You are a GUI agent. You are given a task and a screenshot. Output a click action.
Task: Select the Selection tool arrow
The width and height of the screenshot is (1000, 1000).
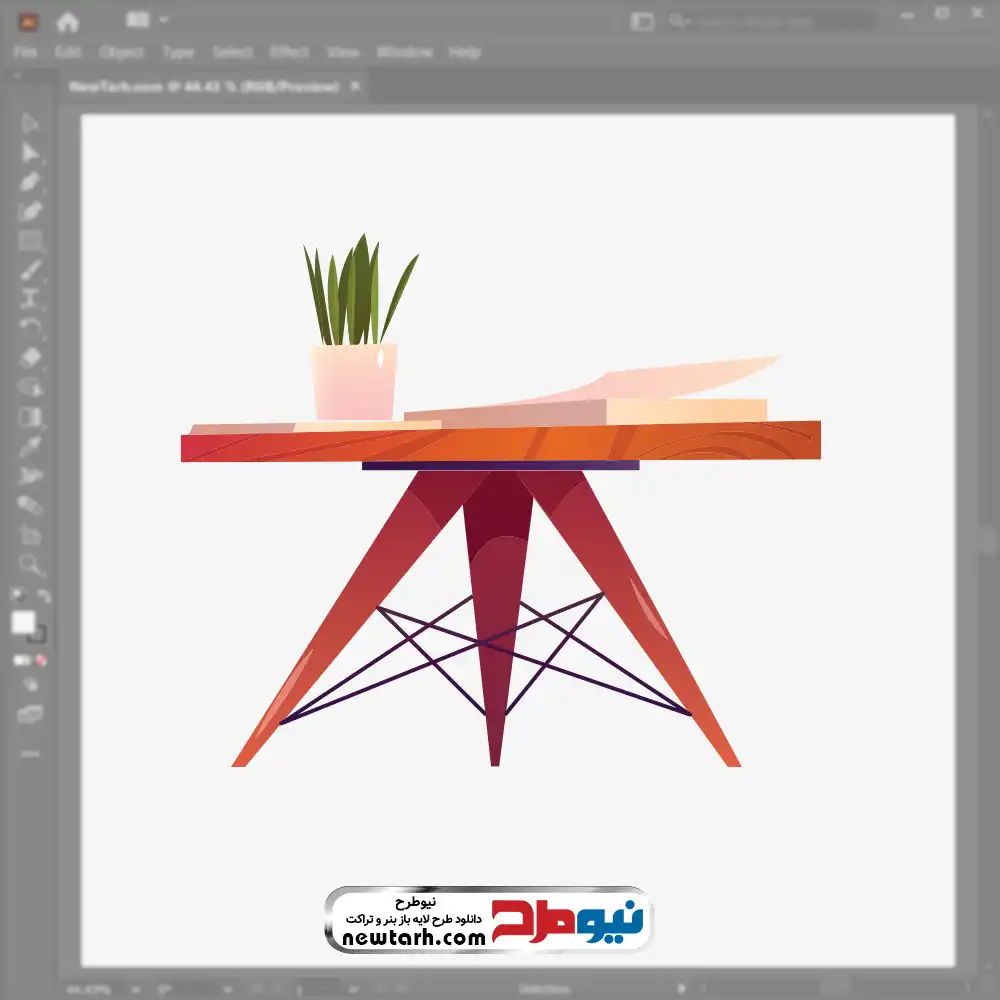point(30,123)
